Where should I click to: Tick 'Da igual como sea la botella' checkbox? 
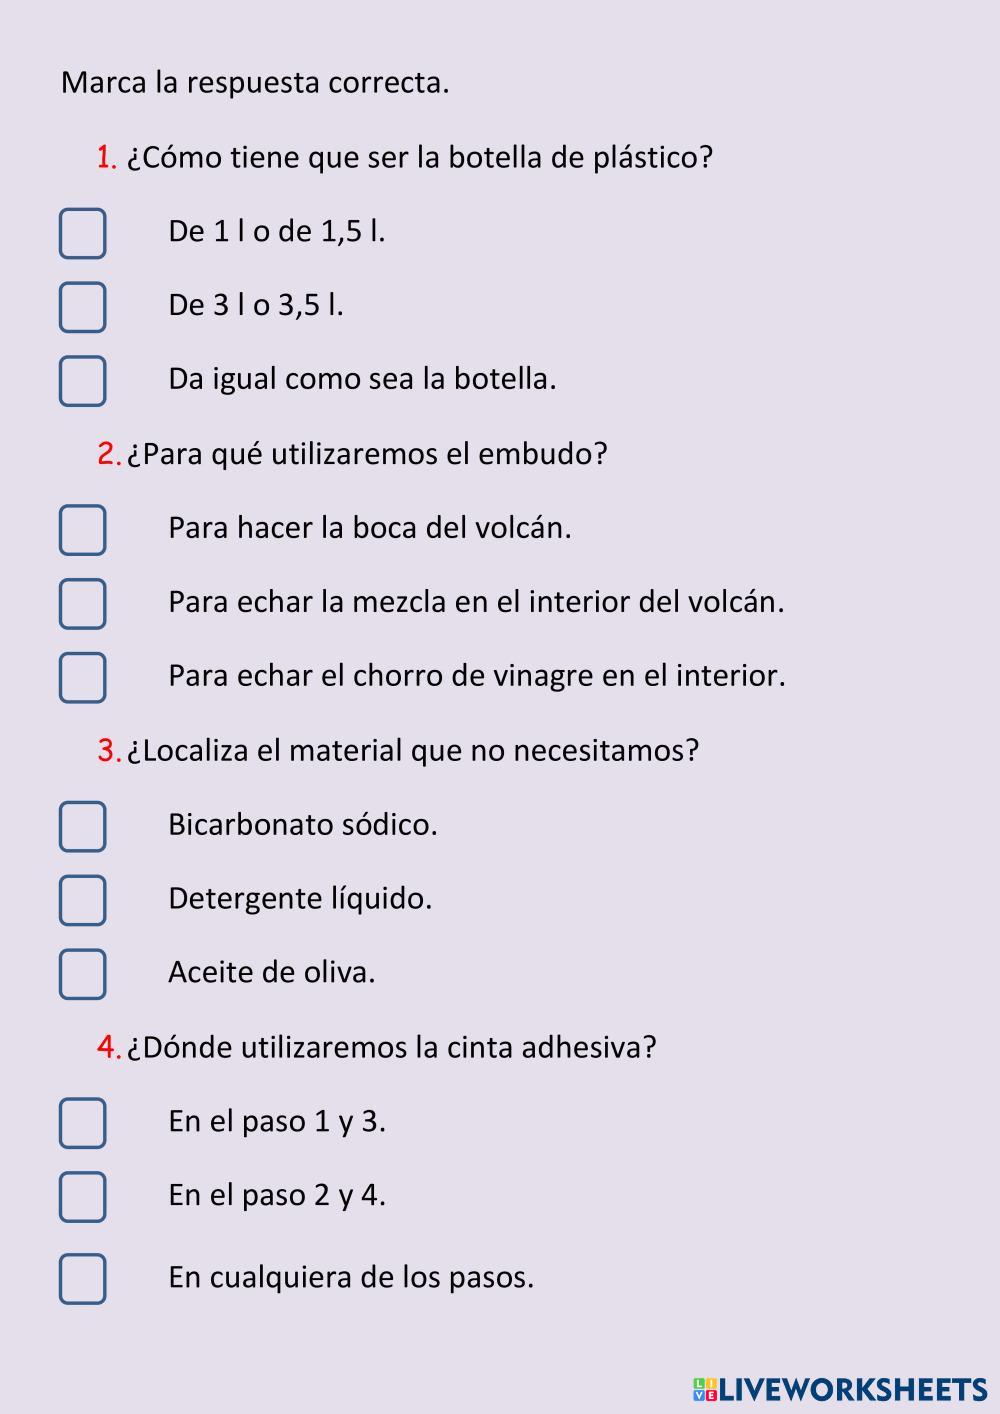82,381
